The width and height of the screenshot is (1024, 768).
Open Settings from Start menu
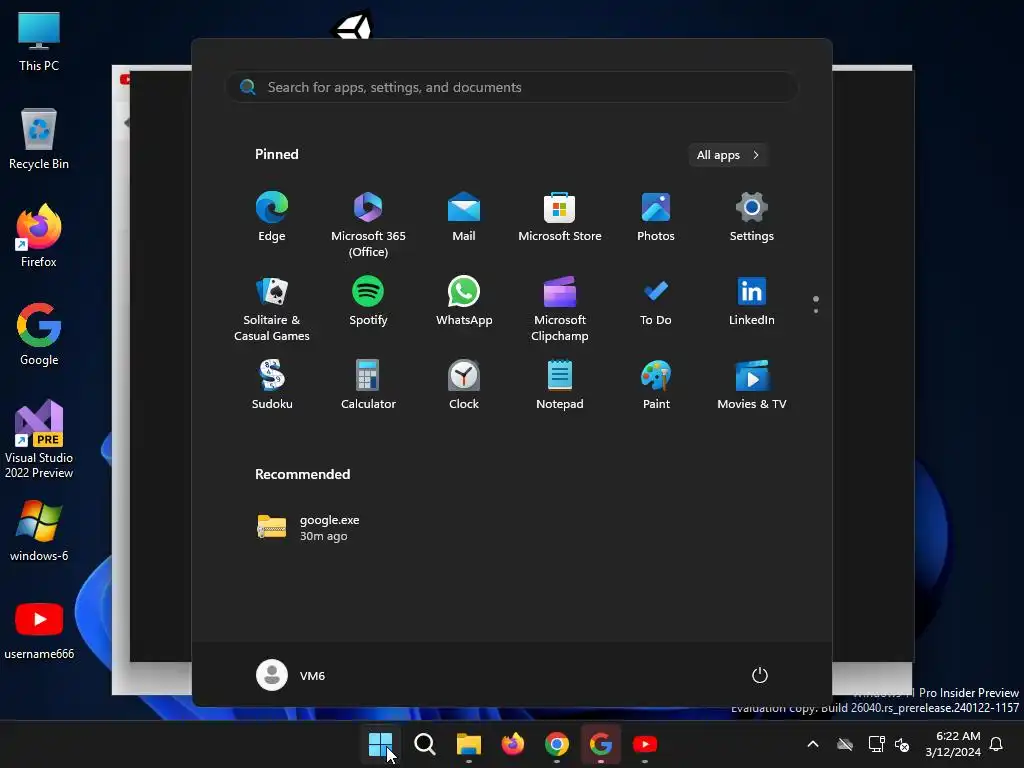[x=752, y=217]
